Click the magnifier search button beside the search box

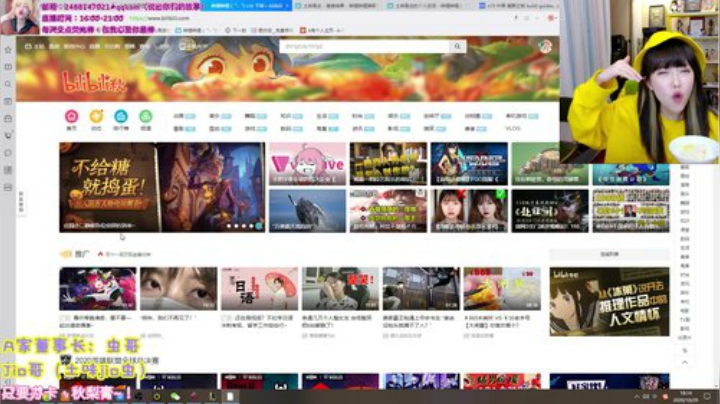[457, 46]
